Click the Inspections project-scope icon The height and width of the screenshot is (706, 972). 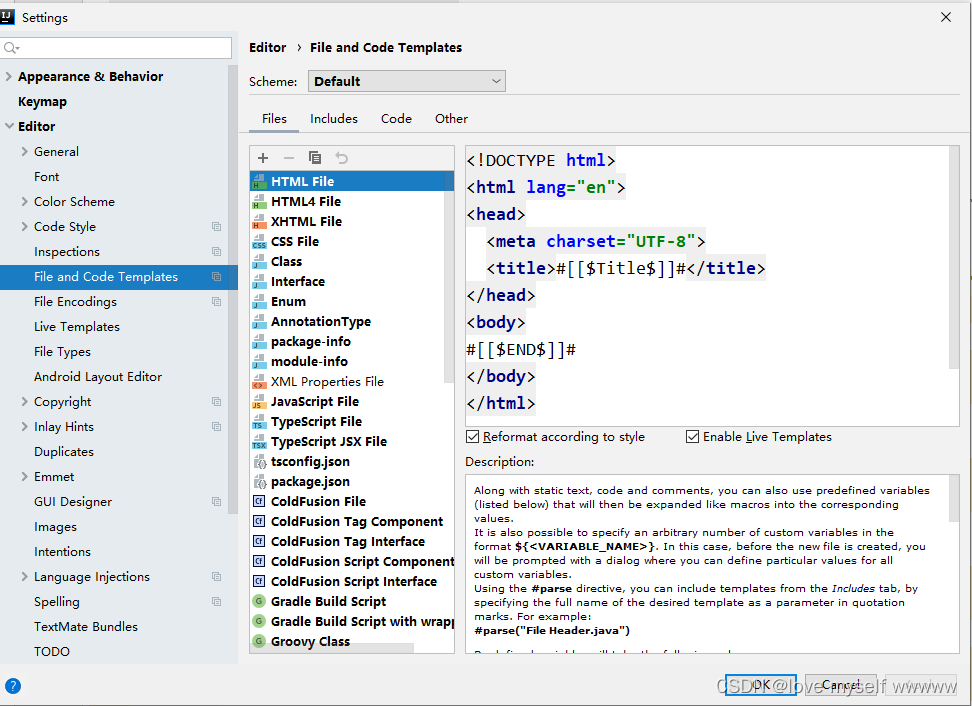coord(216,252)
